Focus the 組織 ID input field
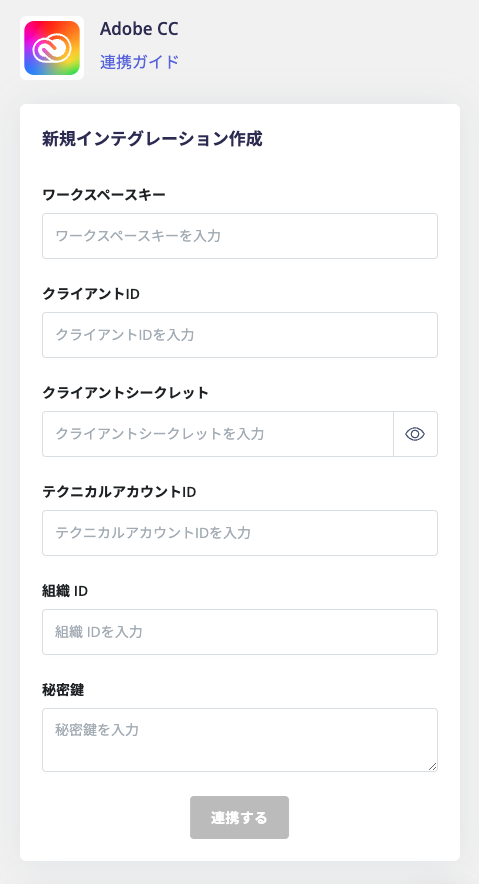 coord(240,631)
